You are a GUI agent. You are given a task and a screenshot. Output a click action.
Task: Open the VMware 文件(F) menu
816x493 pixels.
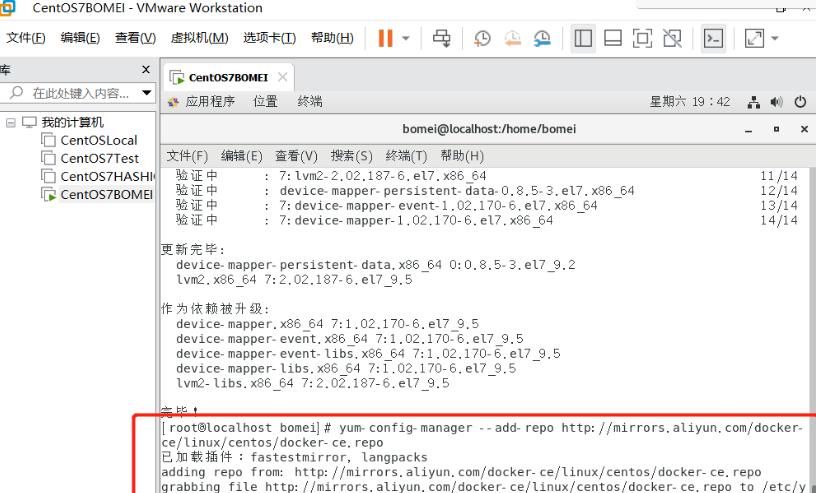click(x=26, y=38)
